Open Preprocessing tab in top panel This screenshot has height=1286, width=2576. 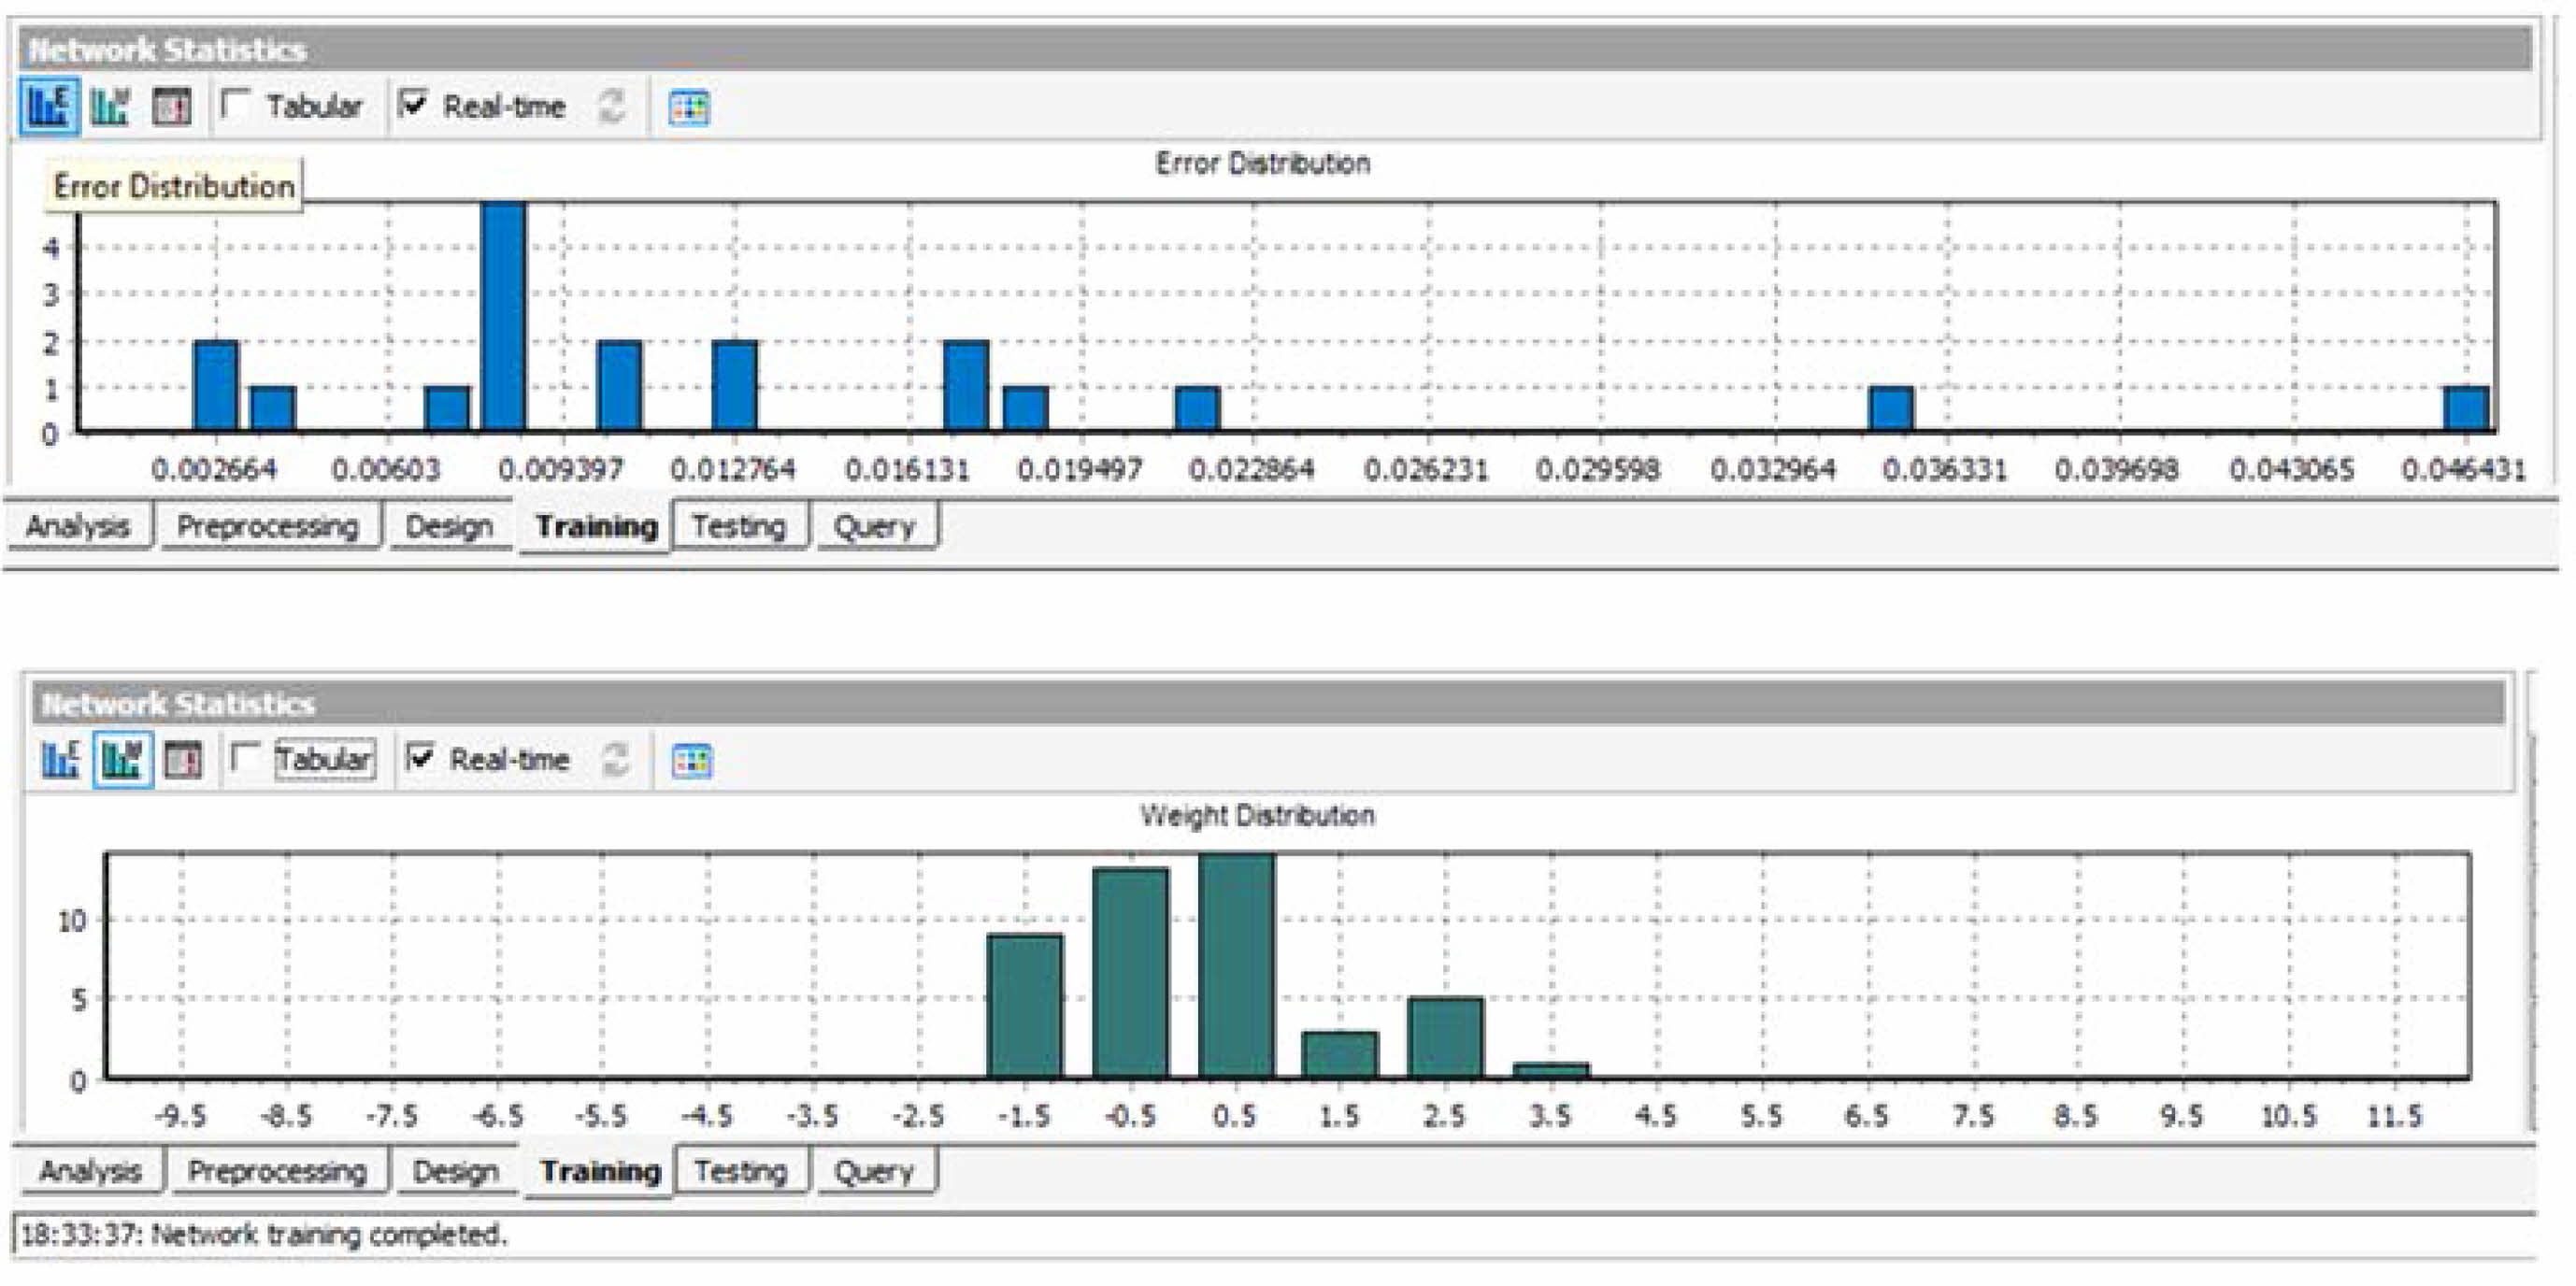(267, 526)
